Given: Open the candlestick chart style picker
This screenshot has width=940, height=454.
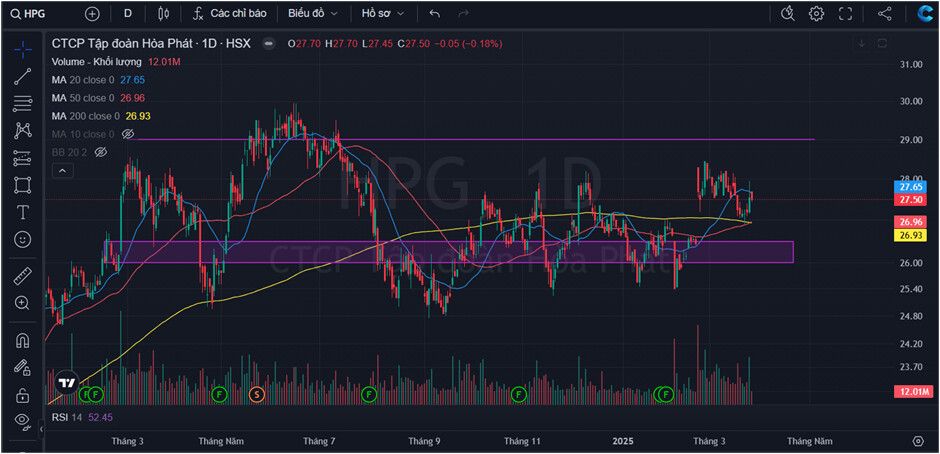Looking at the screenshot, I should click(x=163, y=14).
